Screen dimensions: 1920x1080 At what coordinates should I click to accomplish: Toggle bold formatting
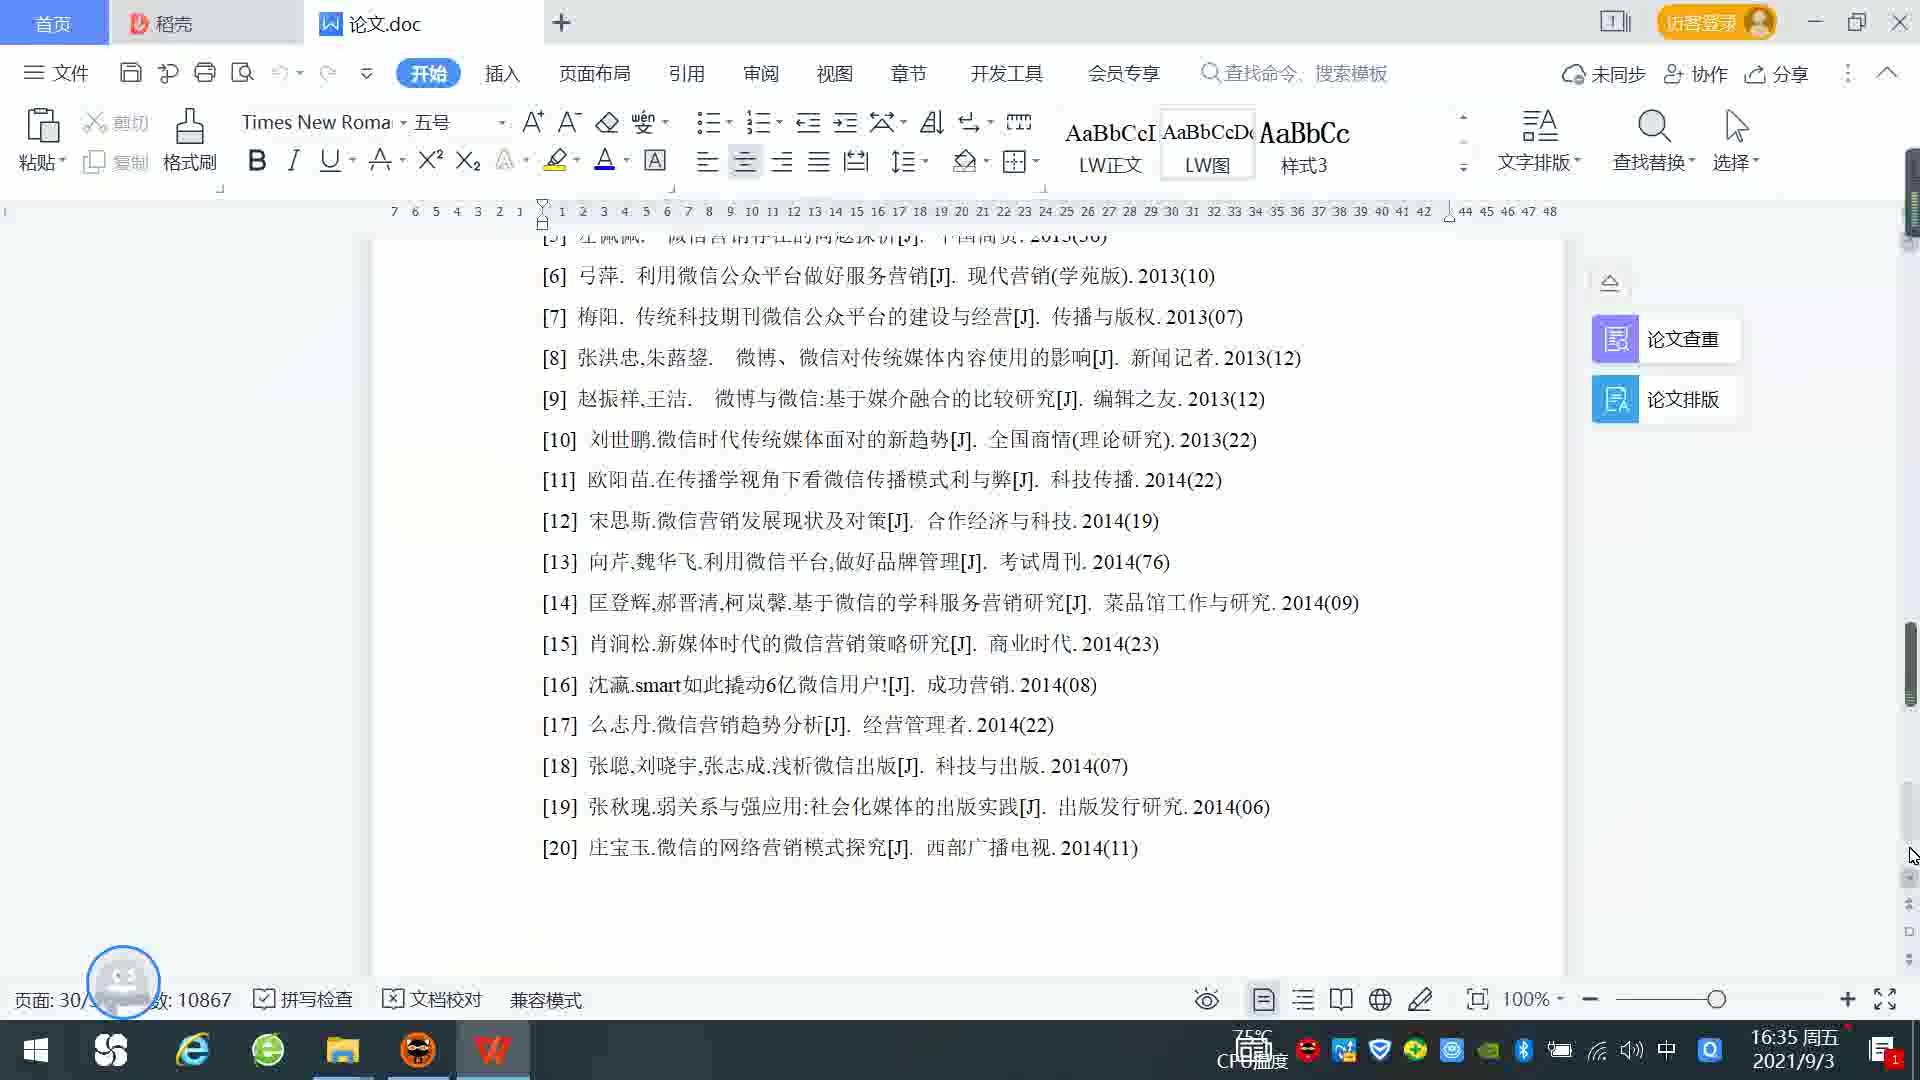point(257,160)
